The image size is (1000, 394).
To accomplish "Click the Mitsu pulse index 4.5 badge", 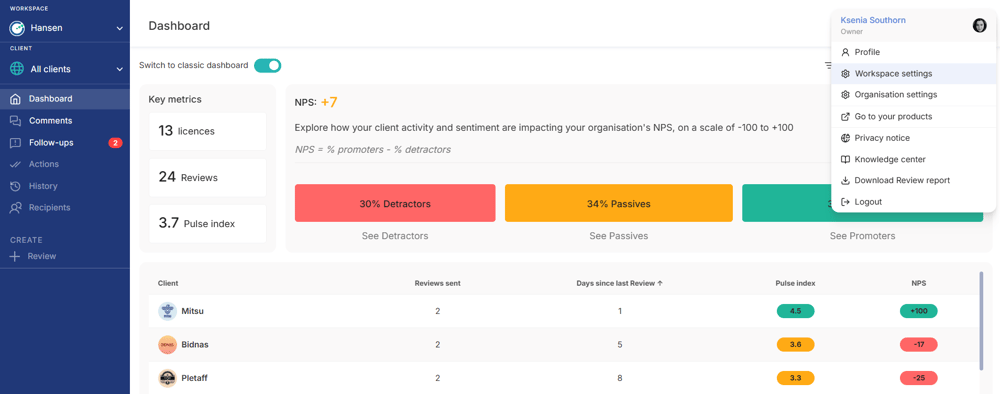I will 795,311.
